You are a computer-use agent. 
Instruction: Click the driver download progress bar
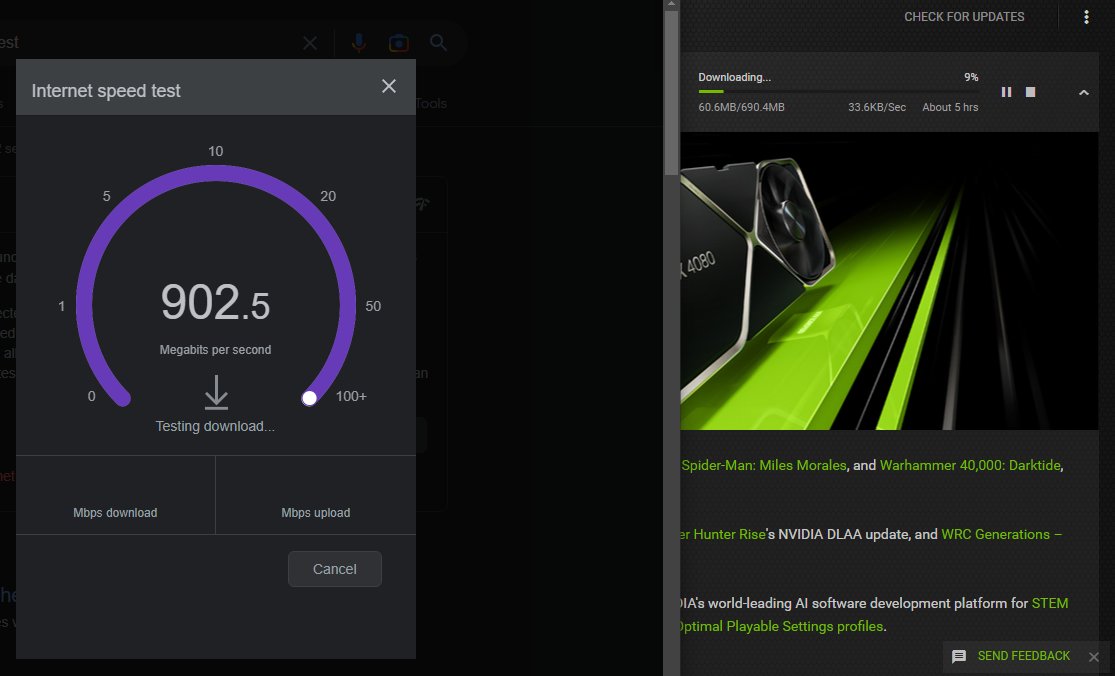(x=838, y=92)
